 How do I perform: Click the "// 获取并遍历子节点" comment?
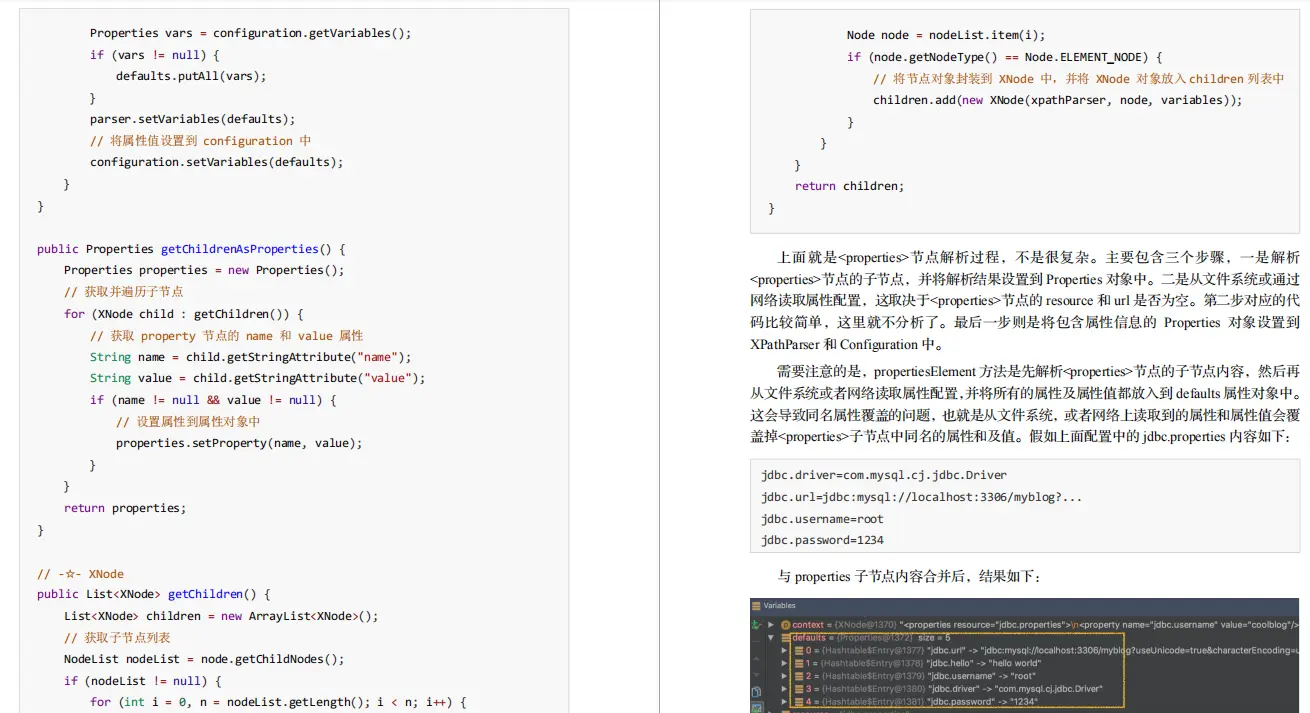tap(123, 292)
